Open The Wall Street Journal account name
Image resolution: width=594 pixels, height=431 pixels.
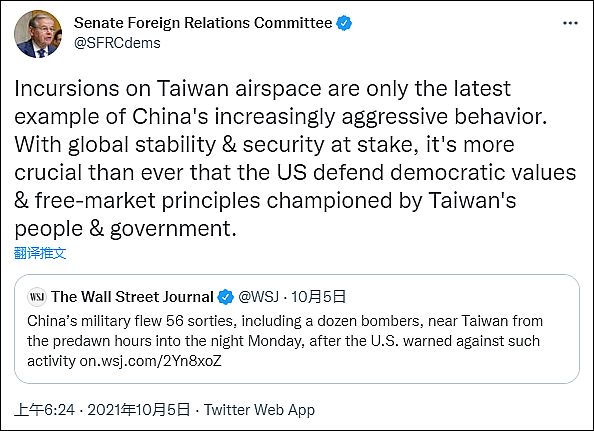133,297
